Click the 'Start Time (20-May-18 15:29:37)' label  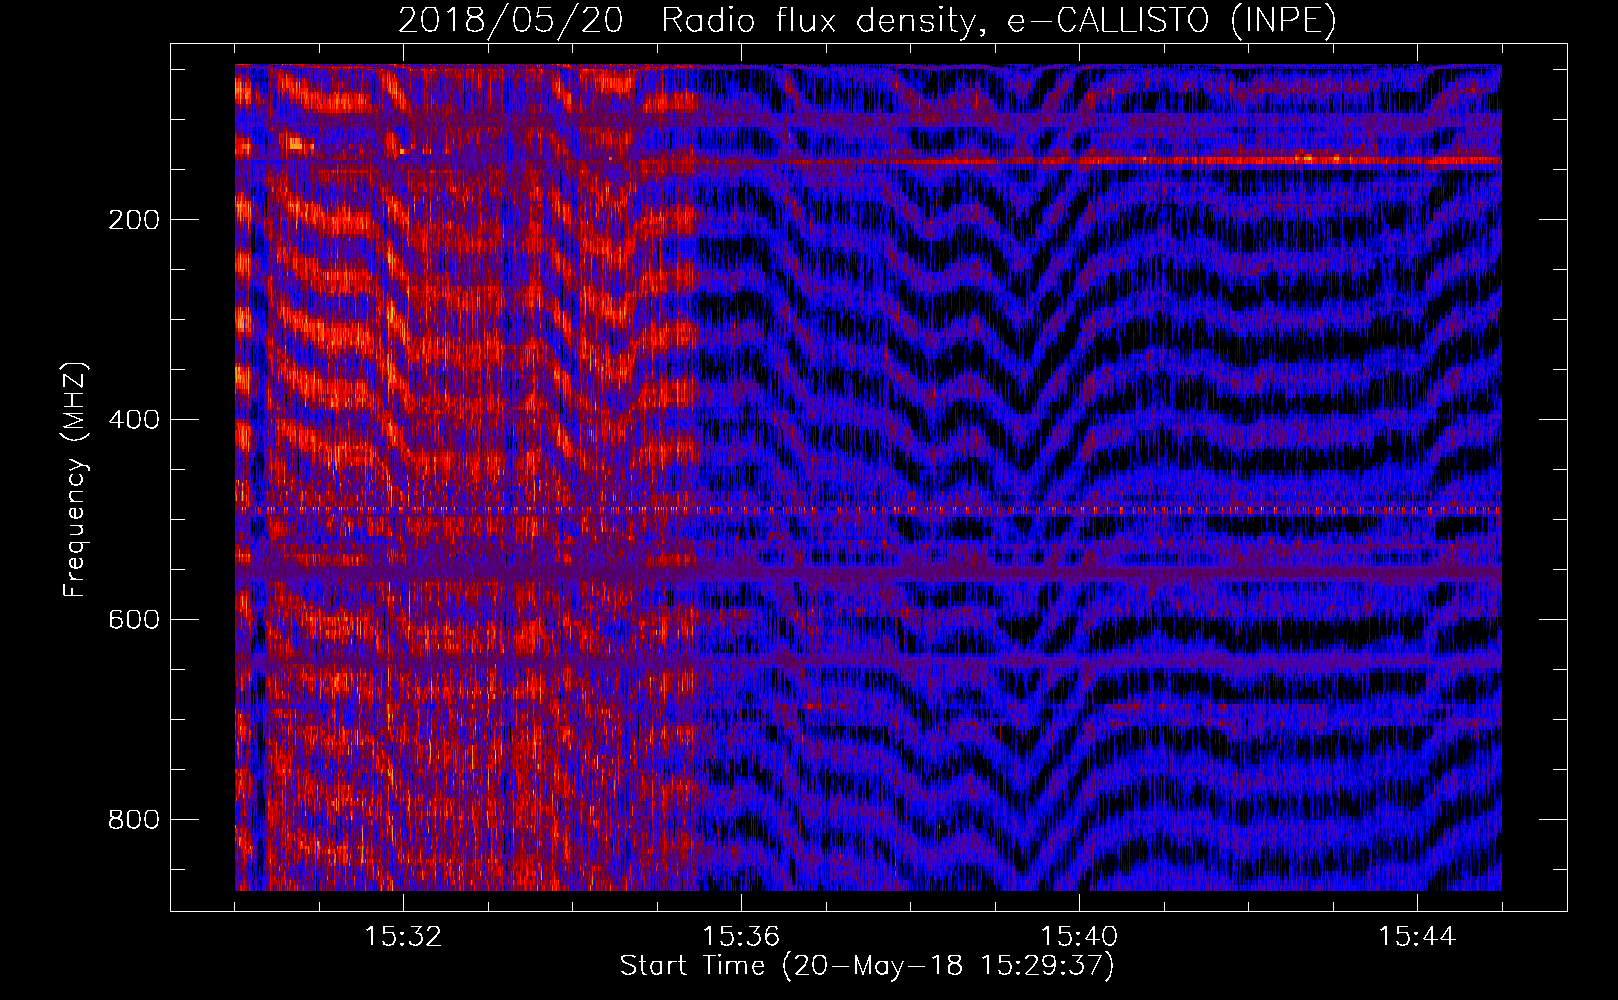tap(867, 966)
